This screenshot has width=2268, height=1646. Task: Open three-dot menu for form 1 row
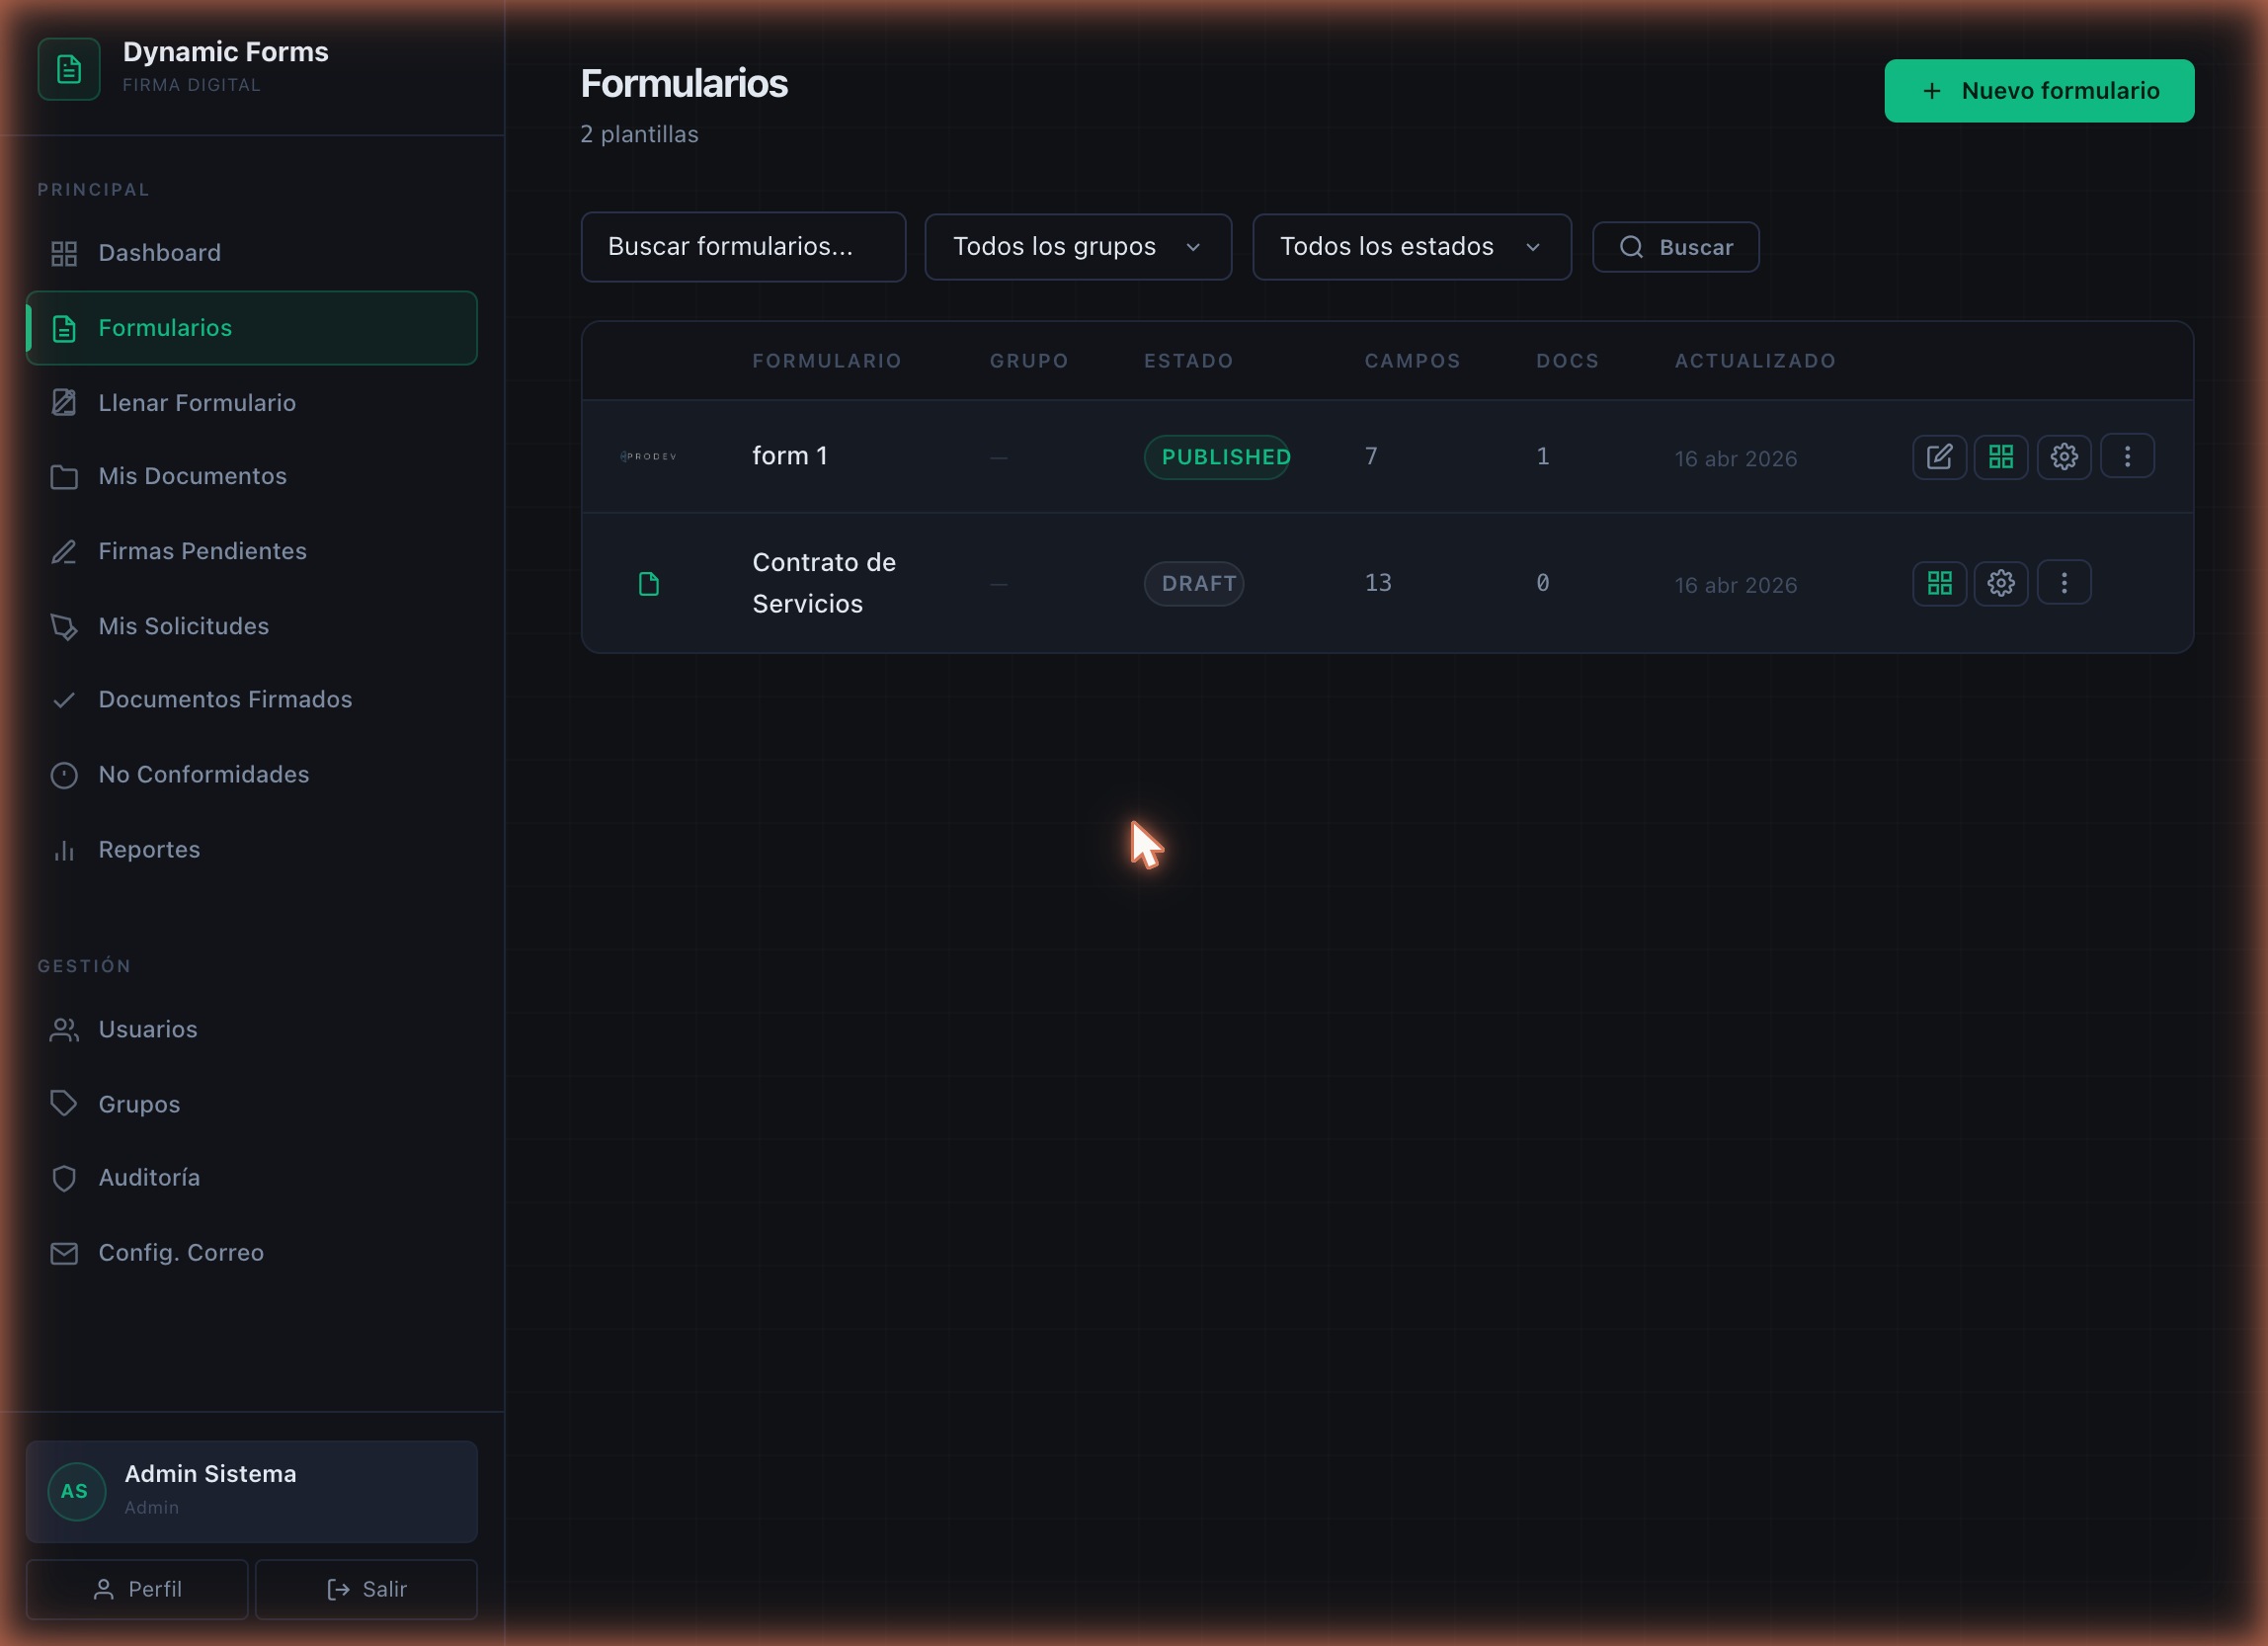(2127, 456)
